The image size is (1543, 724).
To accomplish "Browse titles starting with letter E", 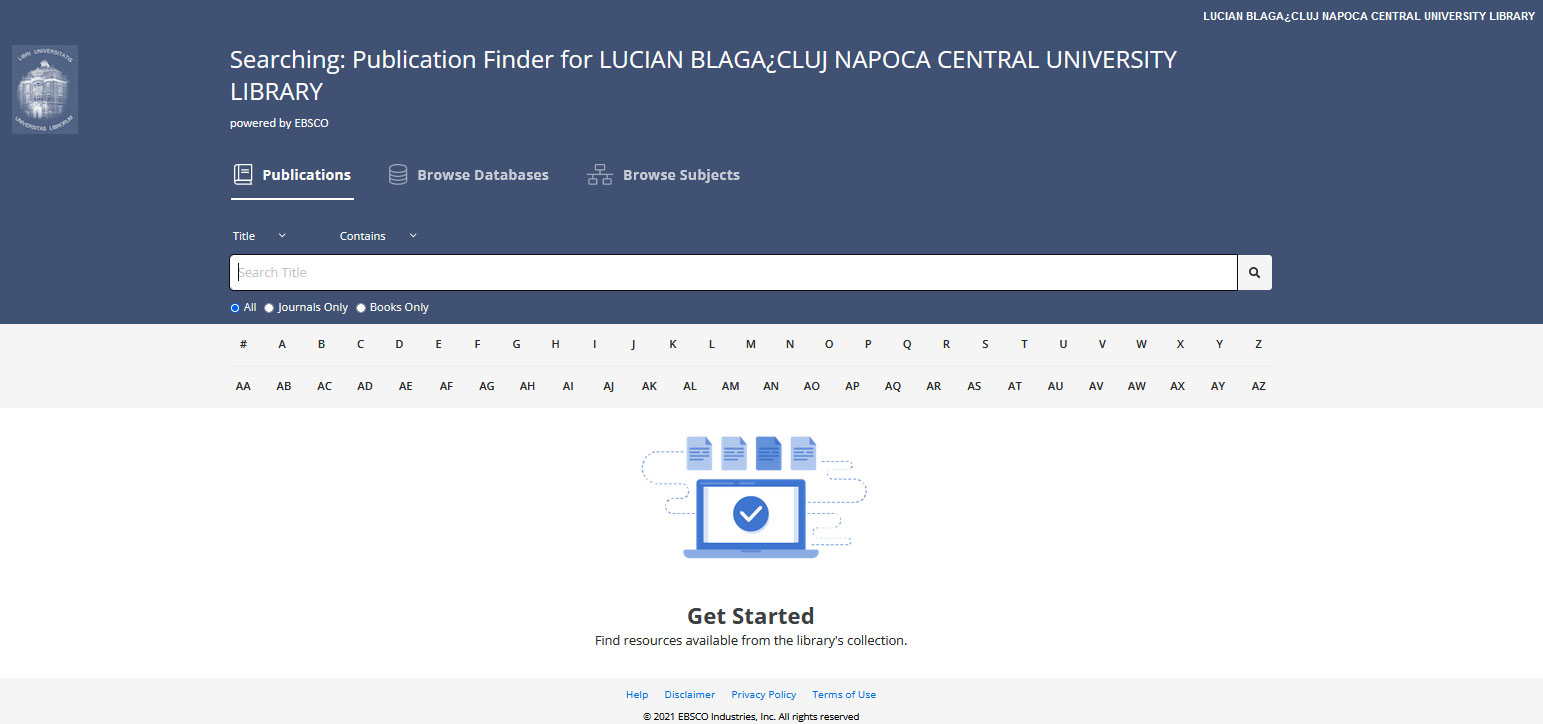I will (438, 344).
